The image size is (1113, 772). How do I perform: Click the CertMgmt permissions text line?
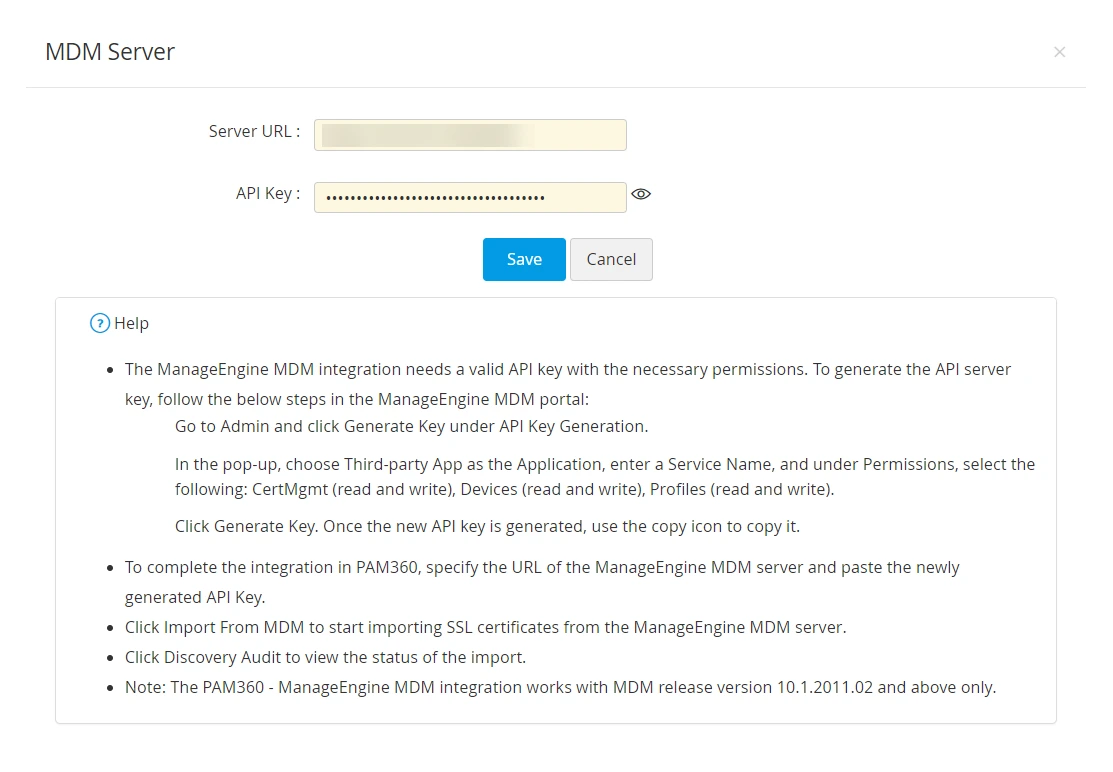coord(505,490)
